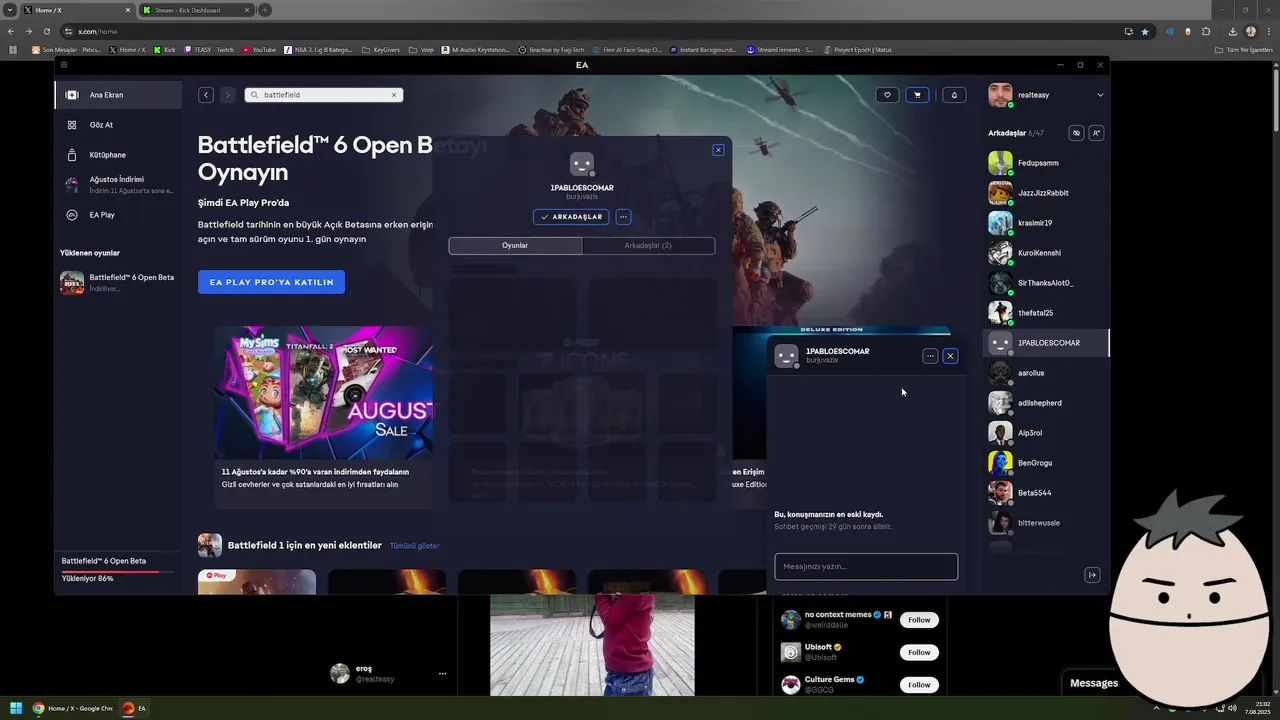This screenshot has width=1280, height=720.
Task: Select friend SirThanksAlot0_
Action: pyautogui.click(x=1045, y=283)
